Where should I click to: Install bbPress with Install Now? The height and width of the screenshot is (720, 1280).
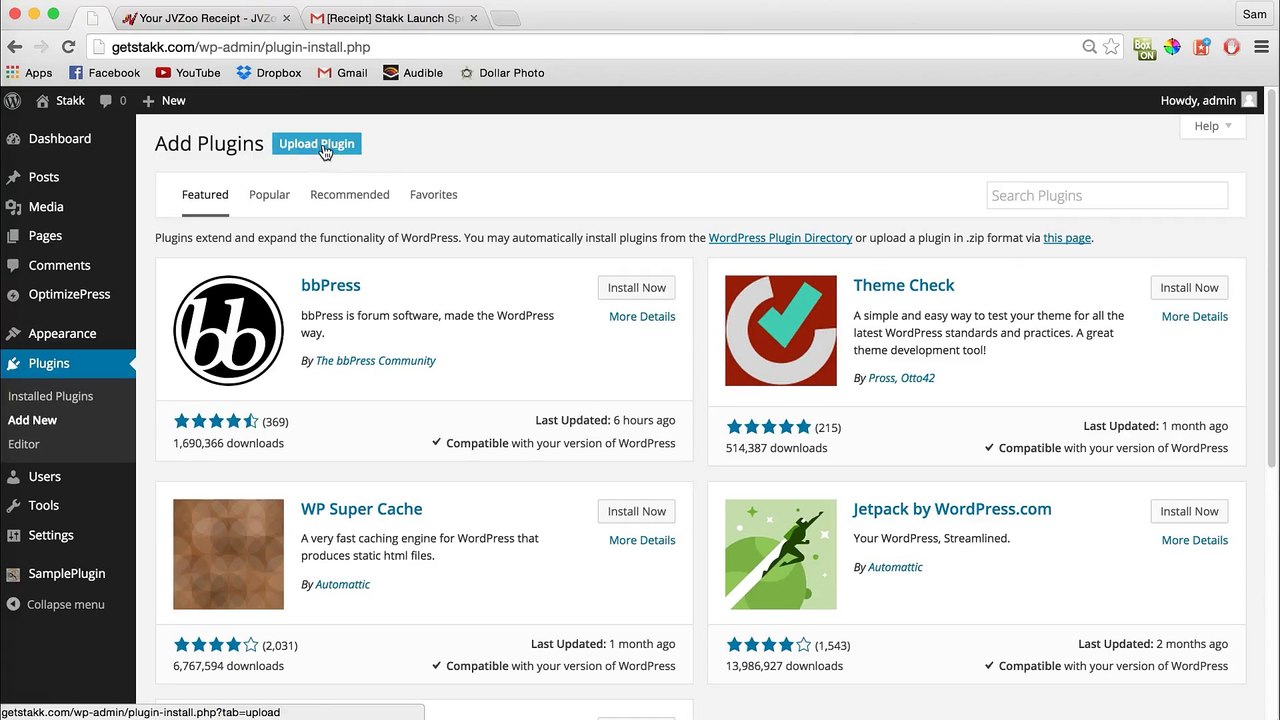636,287
